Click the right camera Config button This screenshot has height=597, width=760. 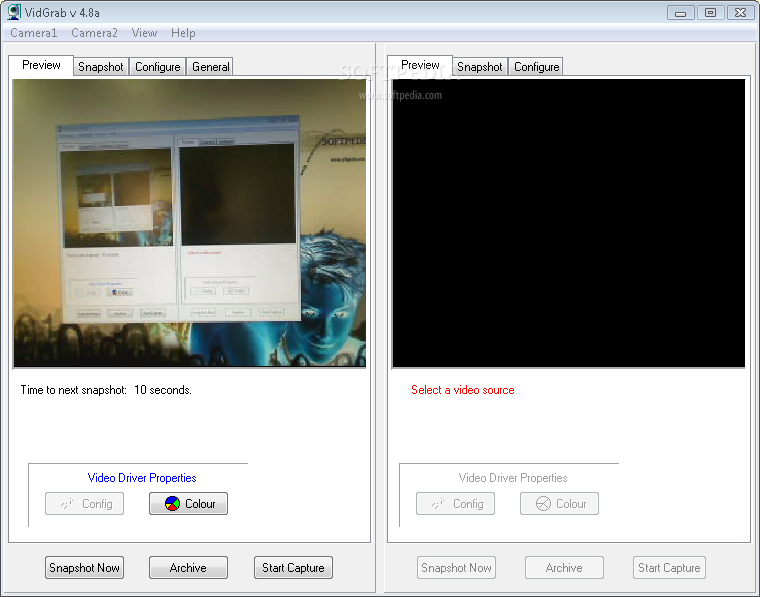pyautogui.click(x=456, y=503)
